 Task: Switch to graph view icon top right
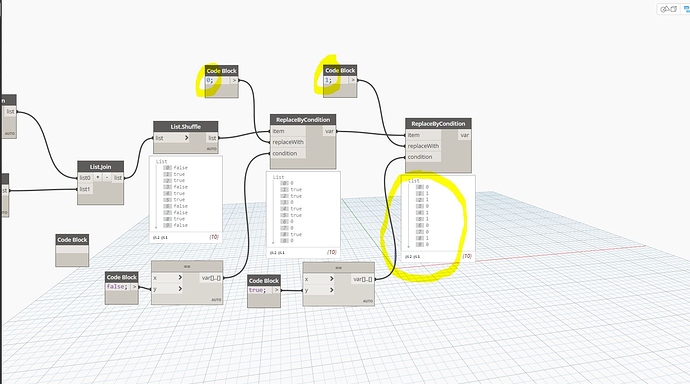click(x=686, y=9)
